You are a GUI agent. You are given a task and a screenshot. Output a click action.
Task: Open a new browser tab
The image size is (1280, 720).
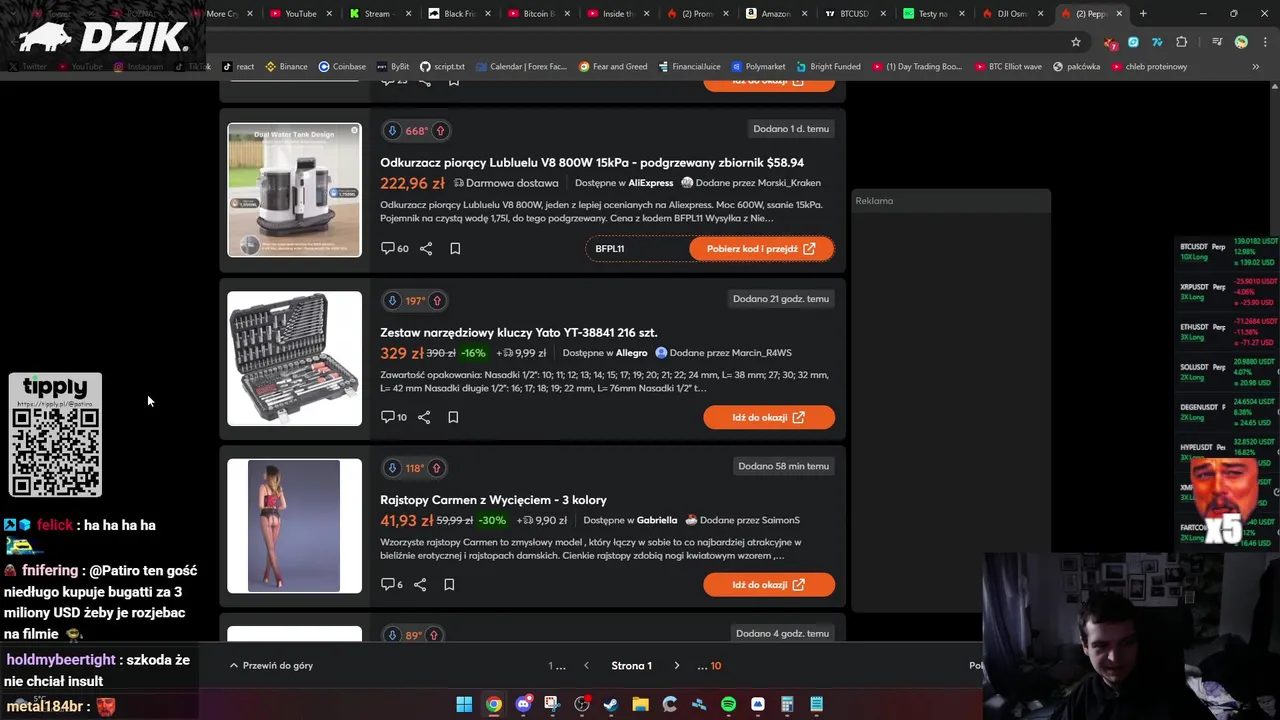[x=1143, y=14]
